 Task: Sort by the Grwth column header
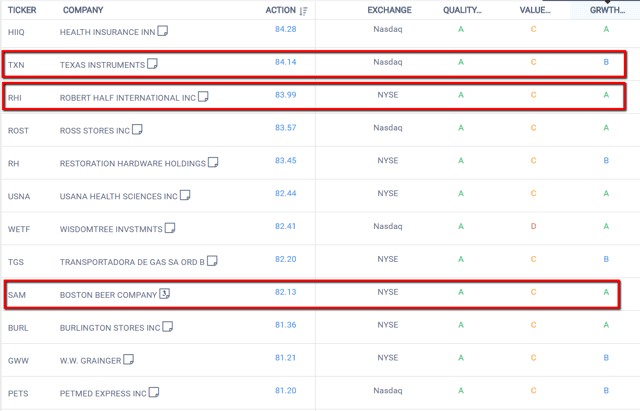(x=606, y=10)
